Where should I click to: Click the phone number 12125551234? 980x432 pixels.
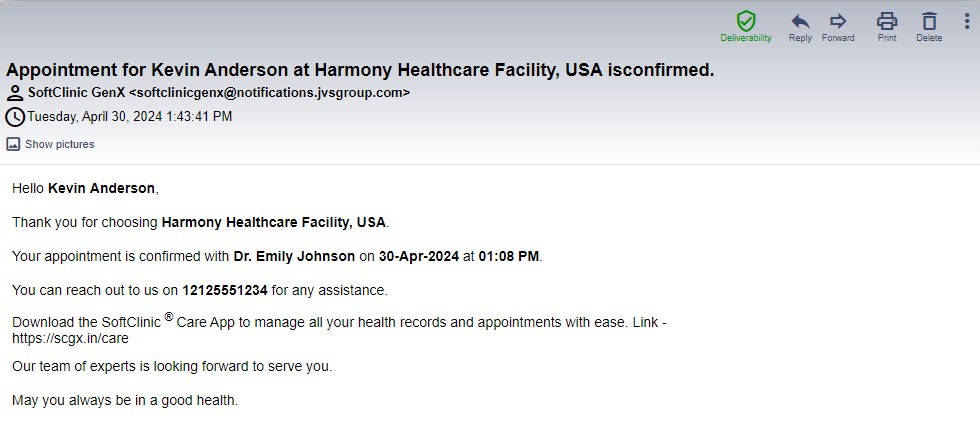pos(225,290)
